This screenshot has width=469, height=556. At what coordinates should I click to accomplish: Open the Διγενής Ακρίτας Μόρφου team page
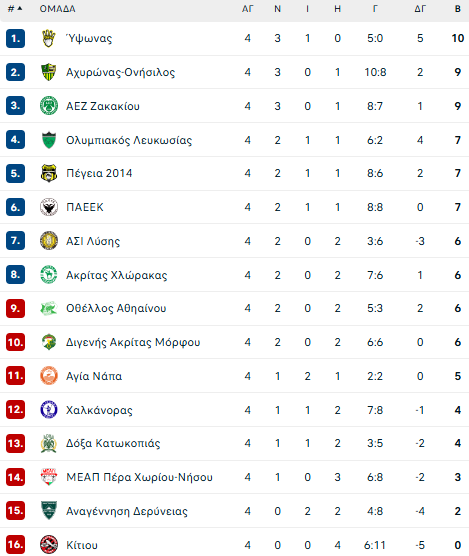[133, 342]
